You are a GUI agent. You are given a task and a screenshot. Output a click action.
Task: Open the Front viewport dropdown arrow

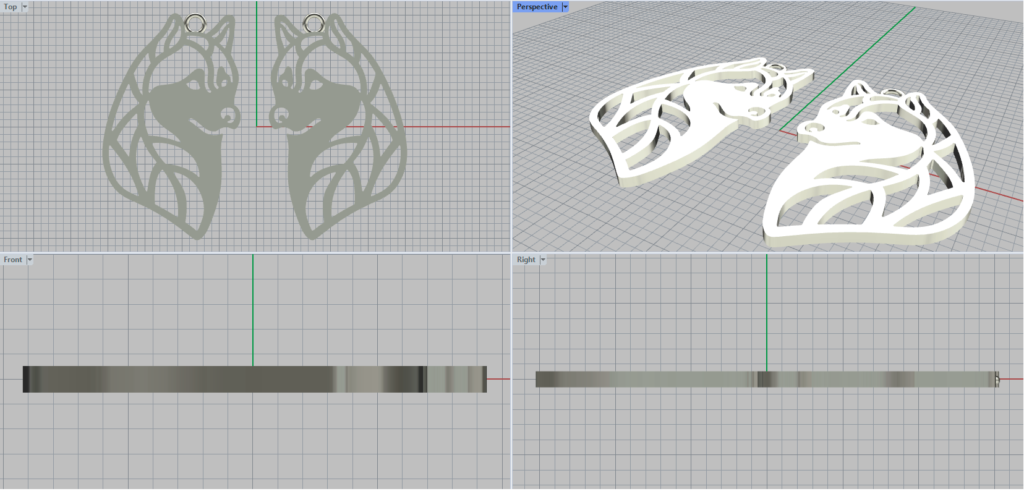coord(29,259)
